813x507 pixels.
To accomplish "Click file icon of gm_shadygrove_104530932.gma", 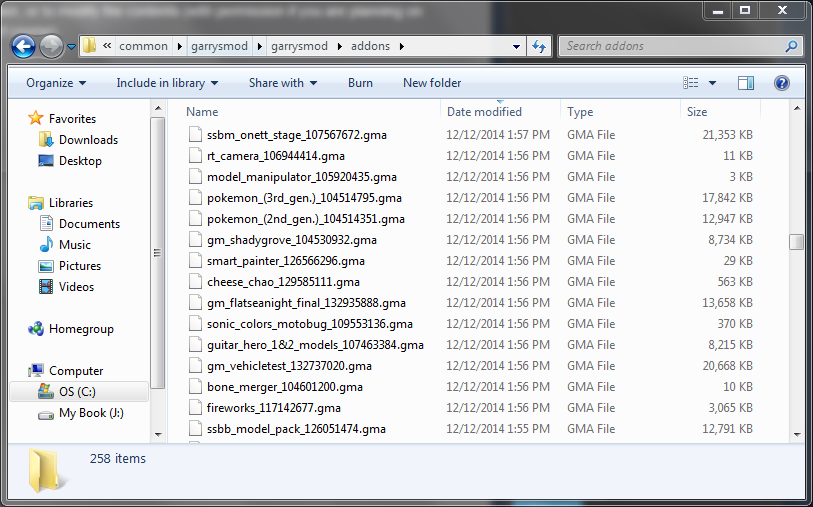I will pos(195,240).
